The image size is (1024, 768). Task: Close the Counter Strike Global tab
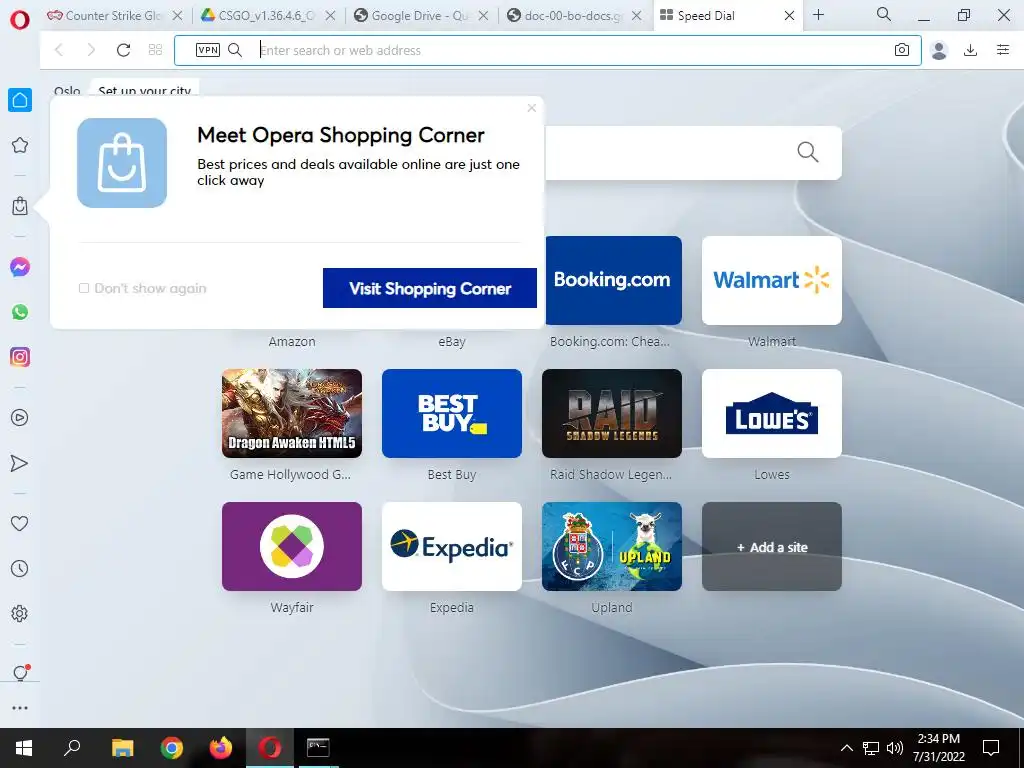177,16
